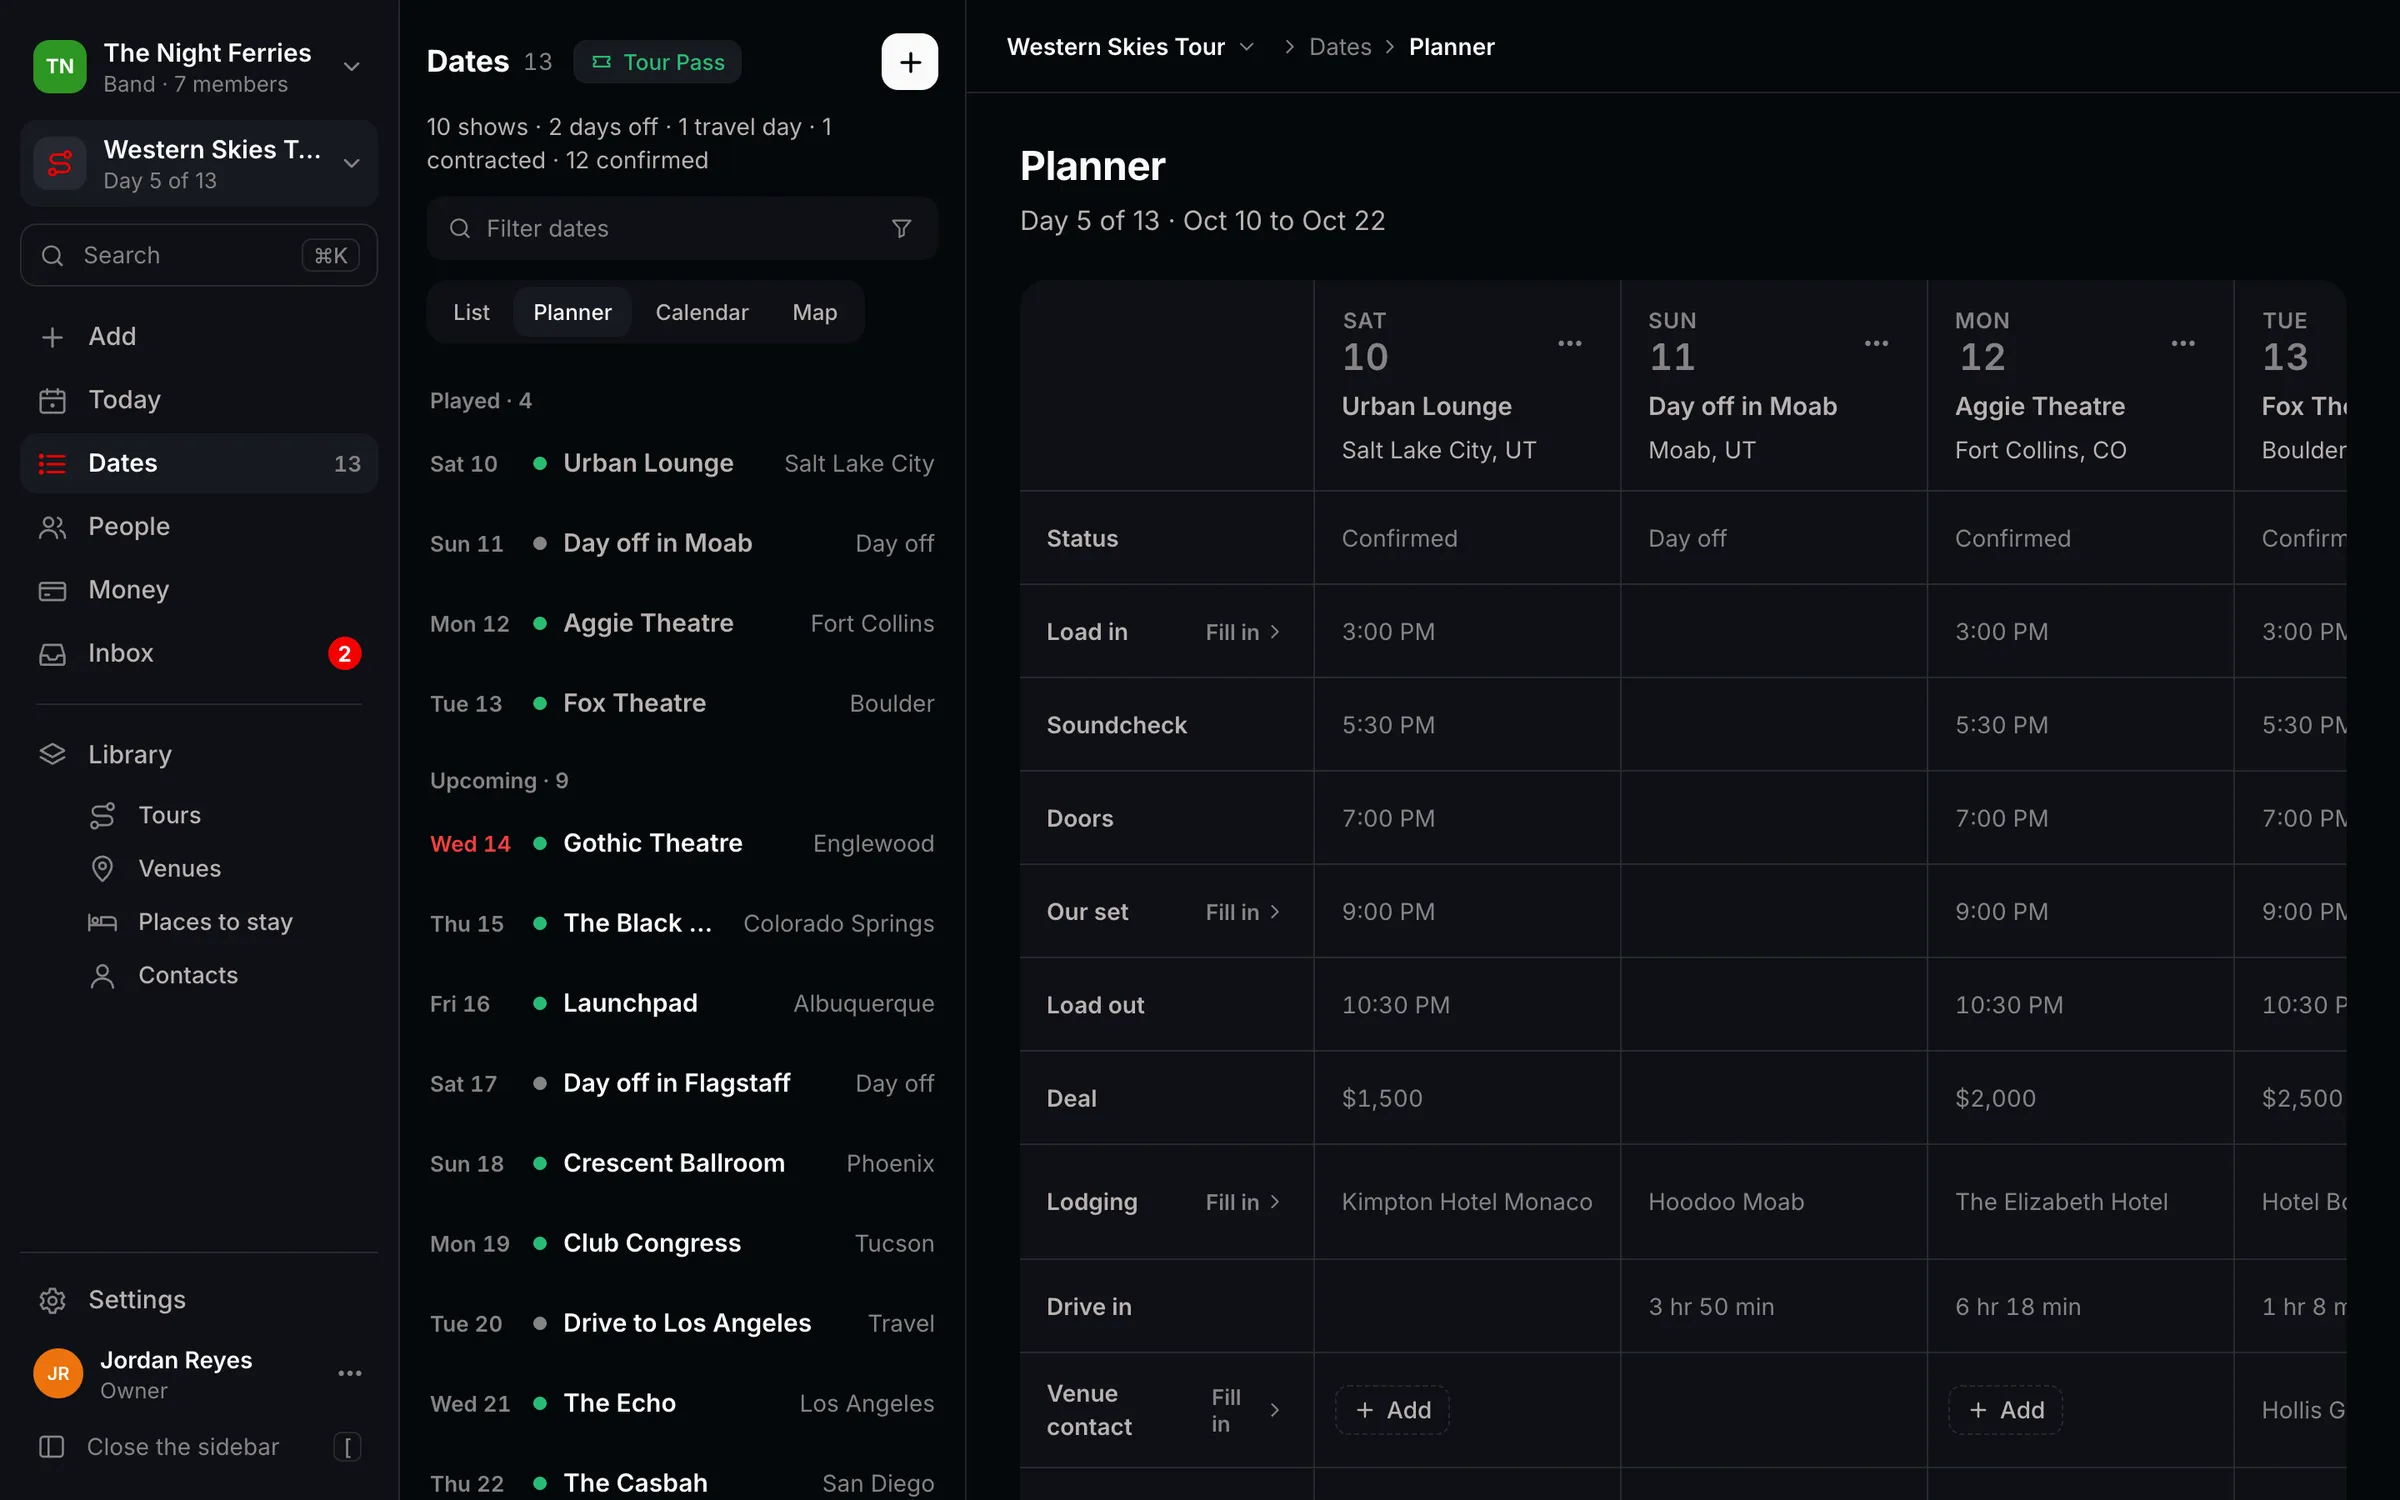Expand Western Skies tour selector in sidebar

pyautogui.click(x=199, y=163)
